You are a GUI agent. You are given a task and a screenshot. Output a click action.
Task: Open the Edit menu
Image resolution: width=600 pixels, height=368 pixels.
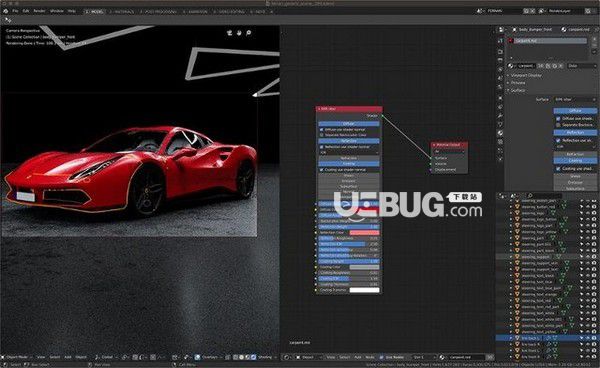[26, 11]
